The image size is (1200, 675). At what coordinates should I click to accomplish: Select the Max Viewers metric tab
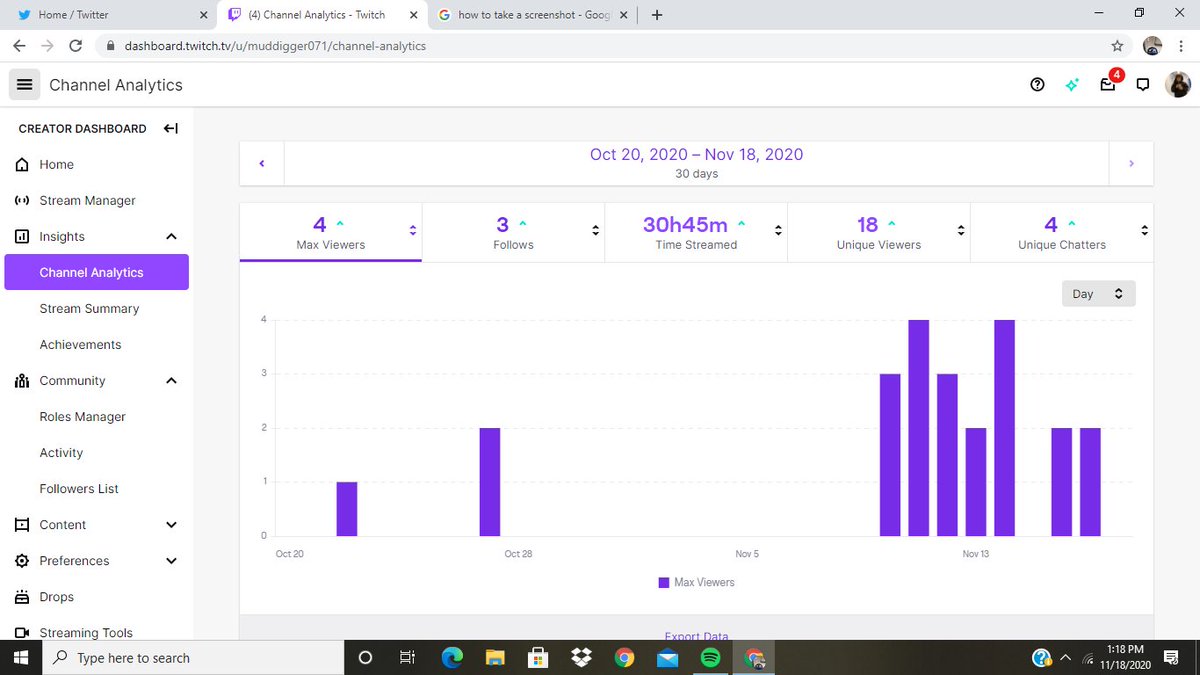331,232
